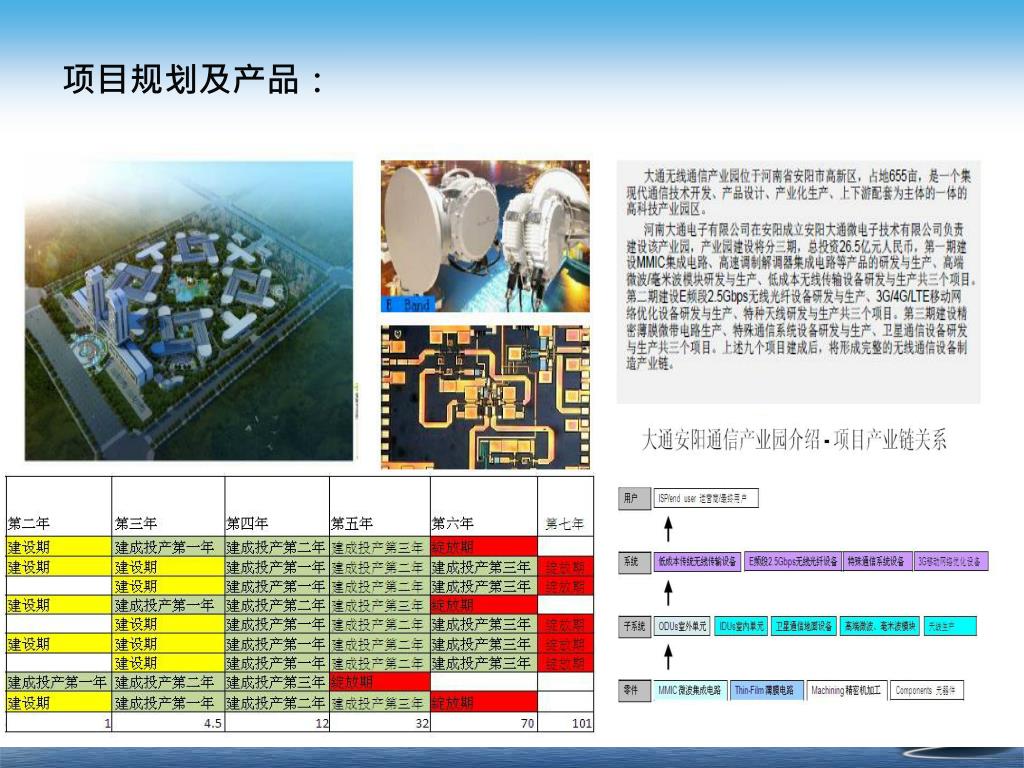Click the MMIC 微波集成电路 box
The width and height of the screenshot is (1024, 768).
click(689, 690)
